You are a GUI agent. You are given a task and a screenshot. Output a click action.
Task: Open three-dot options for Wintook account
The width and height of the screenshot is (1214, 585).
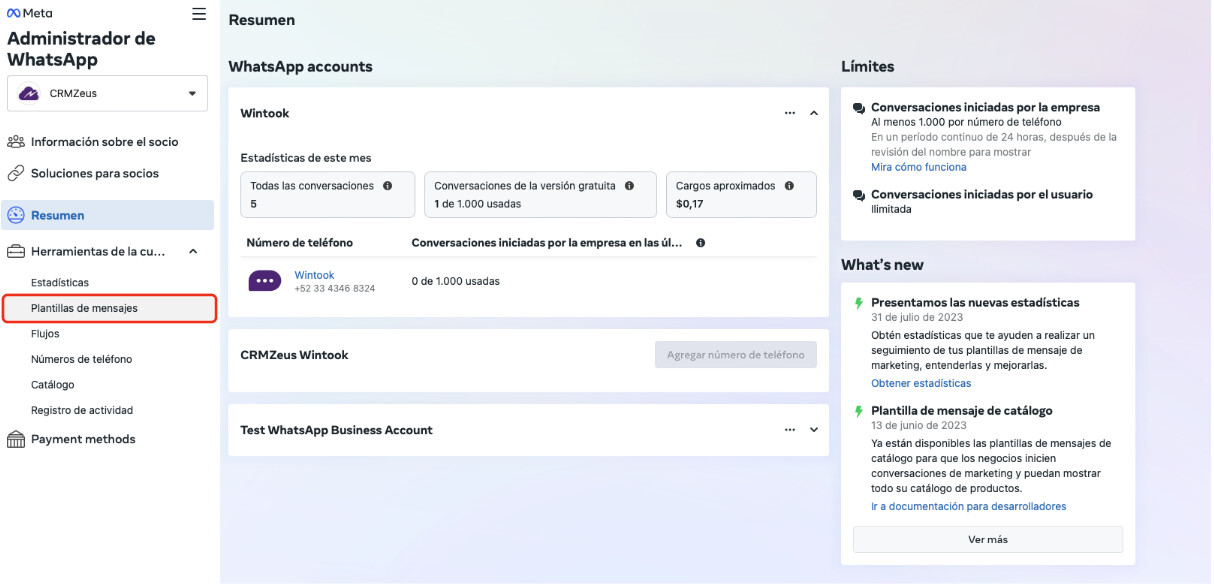pos(790,114)
